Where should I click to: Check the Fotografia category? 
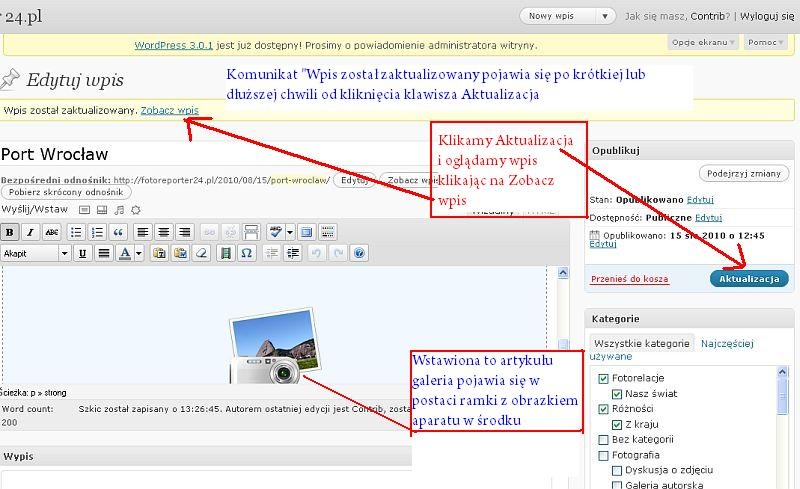[x=603, y=454]
